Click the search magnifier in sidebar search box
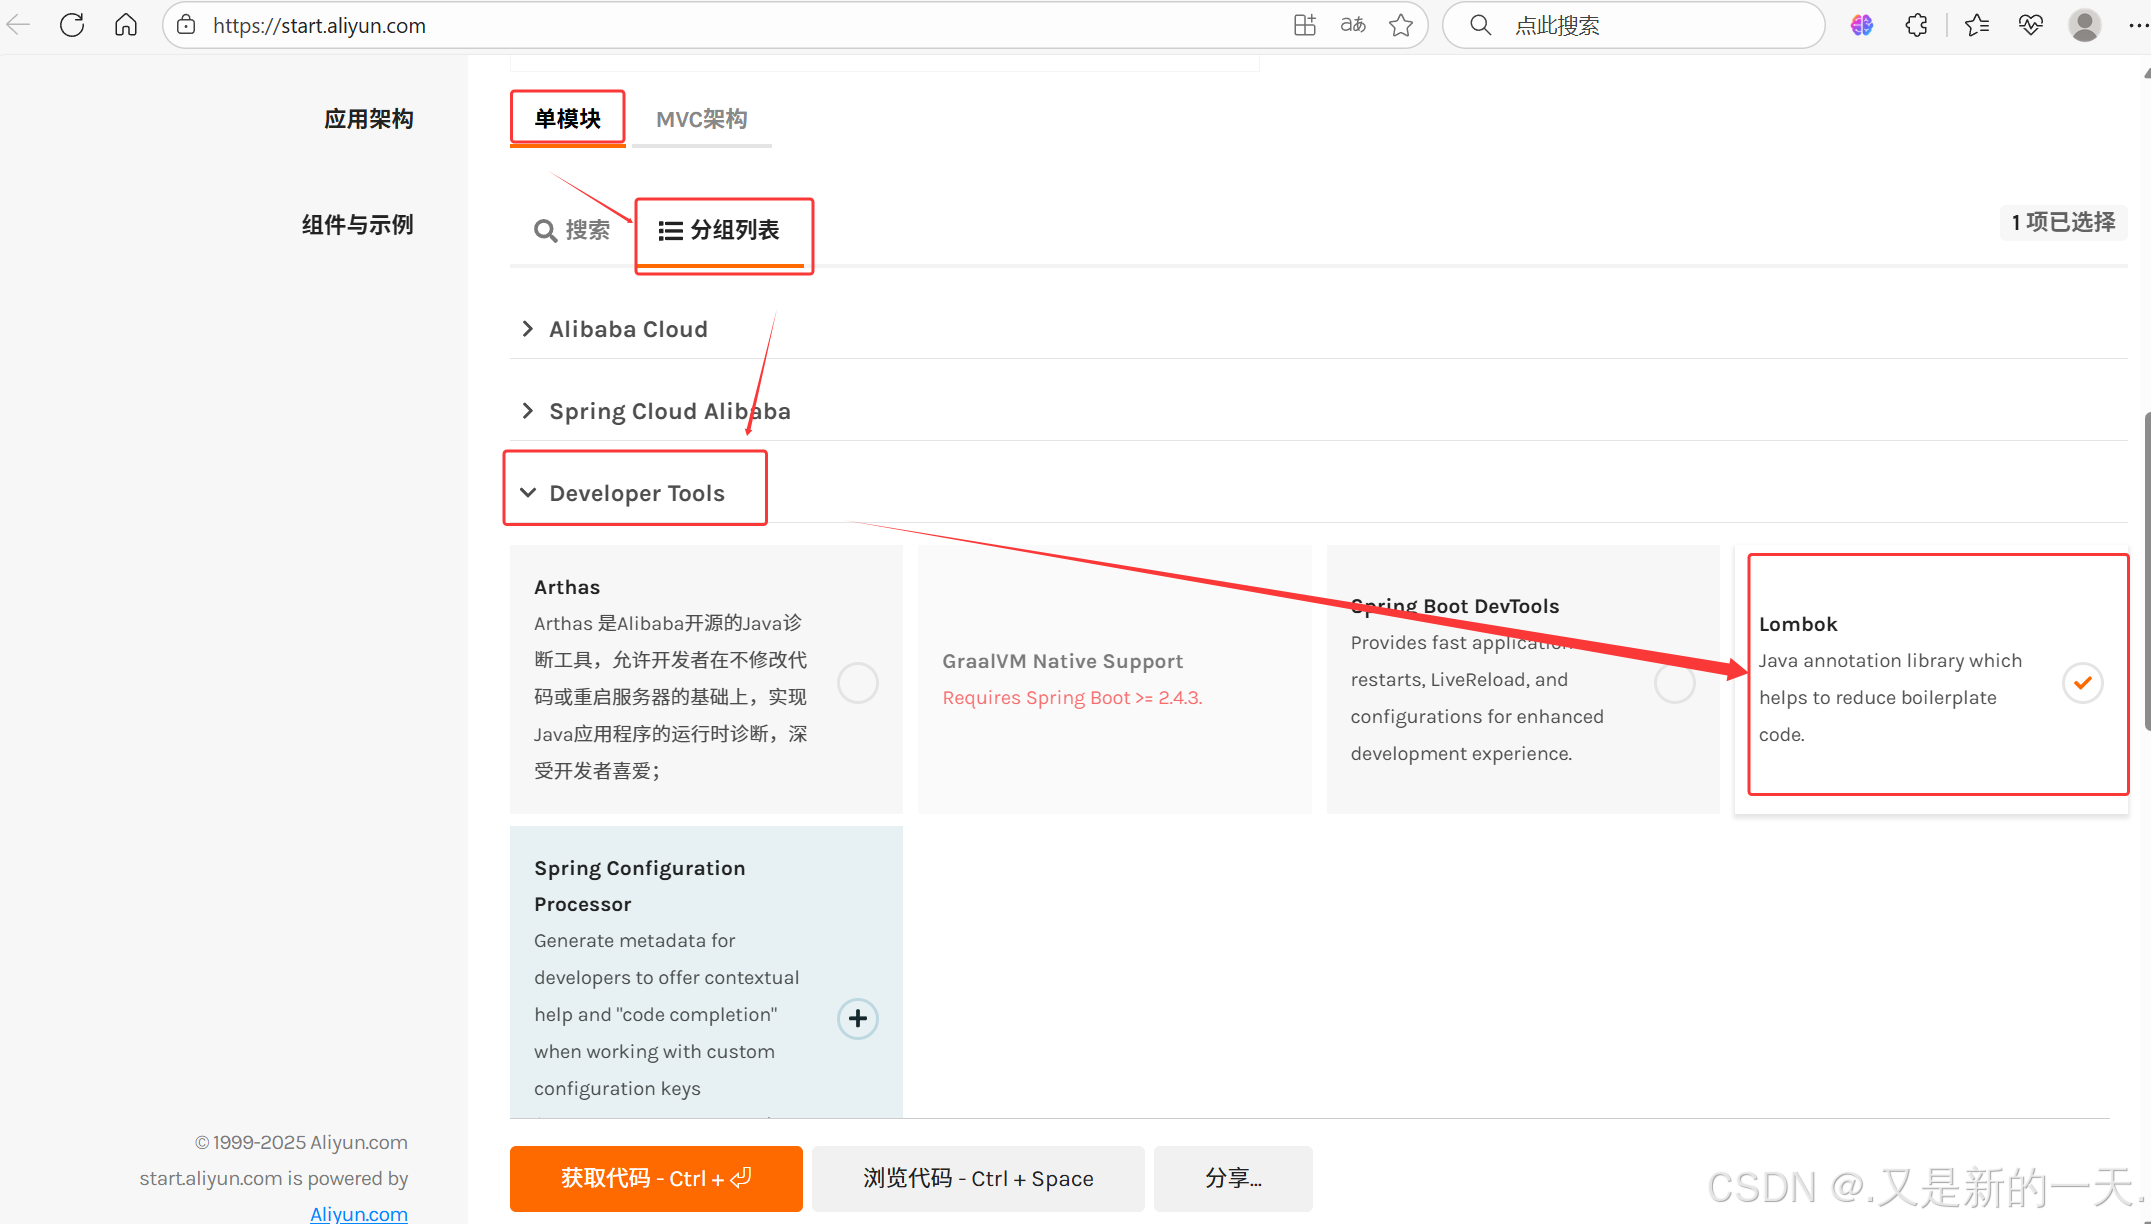Screen dimensions: 2151x1224 click(x=1481, y=25)
